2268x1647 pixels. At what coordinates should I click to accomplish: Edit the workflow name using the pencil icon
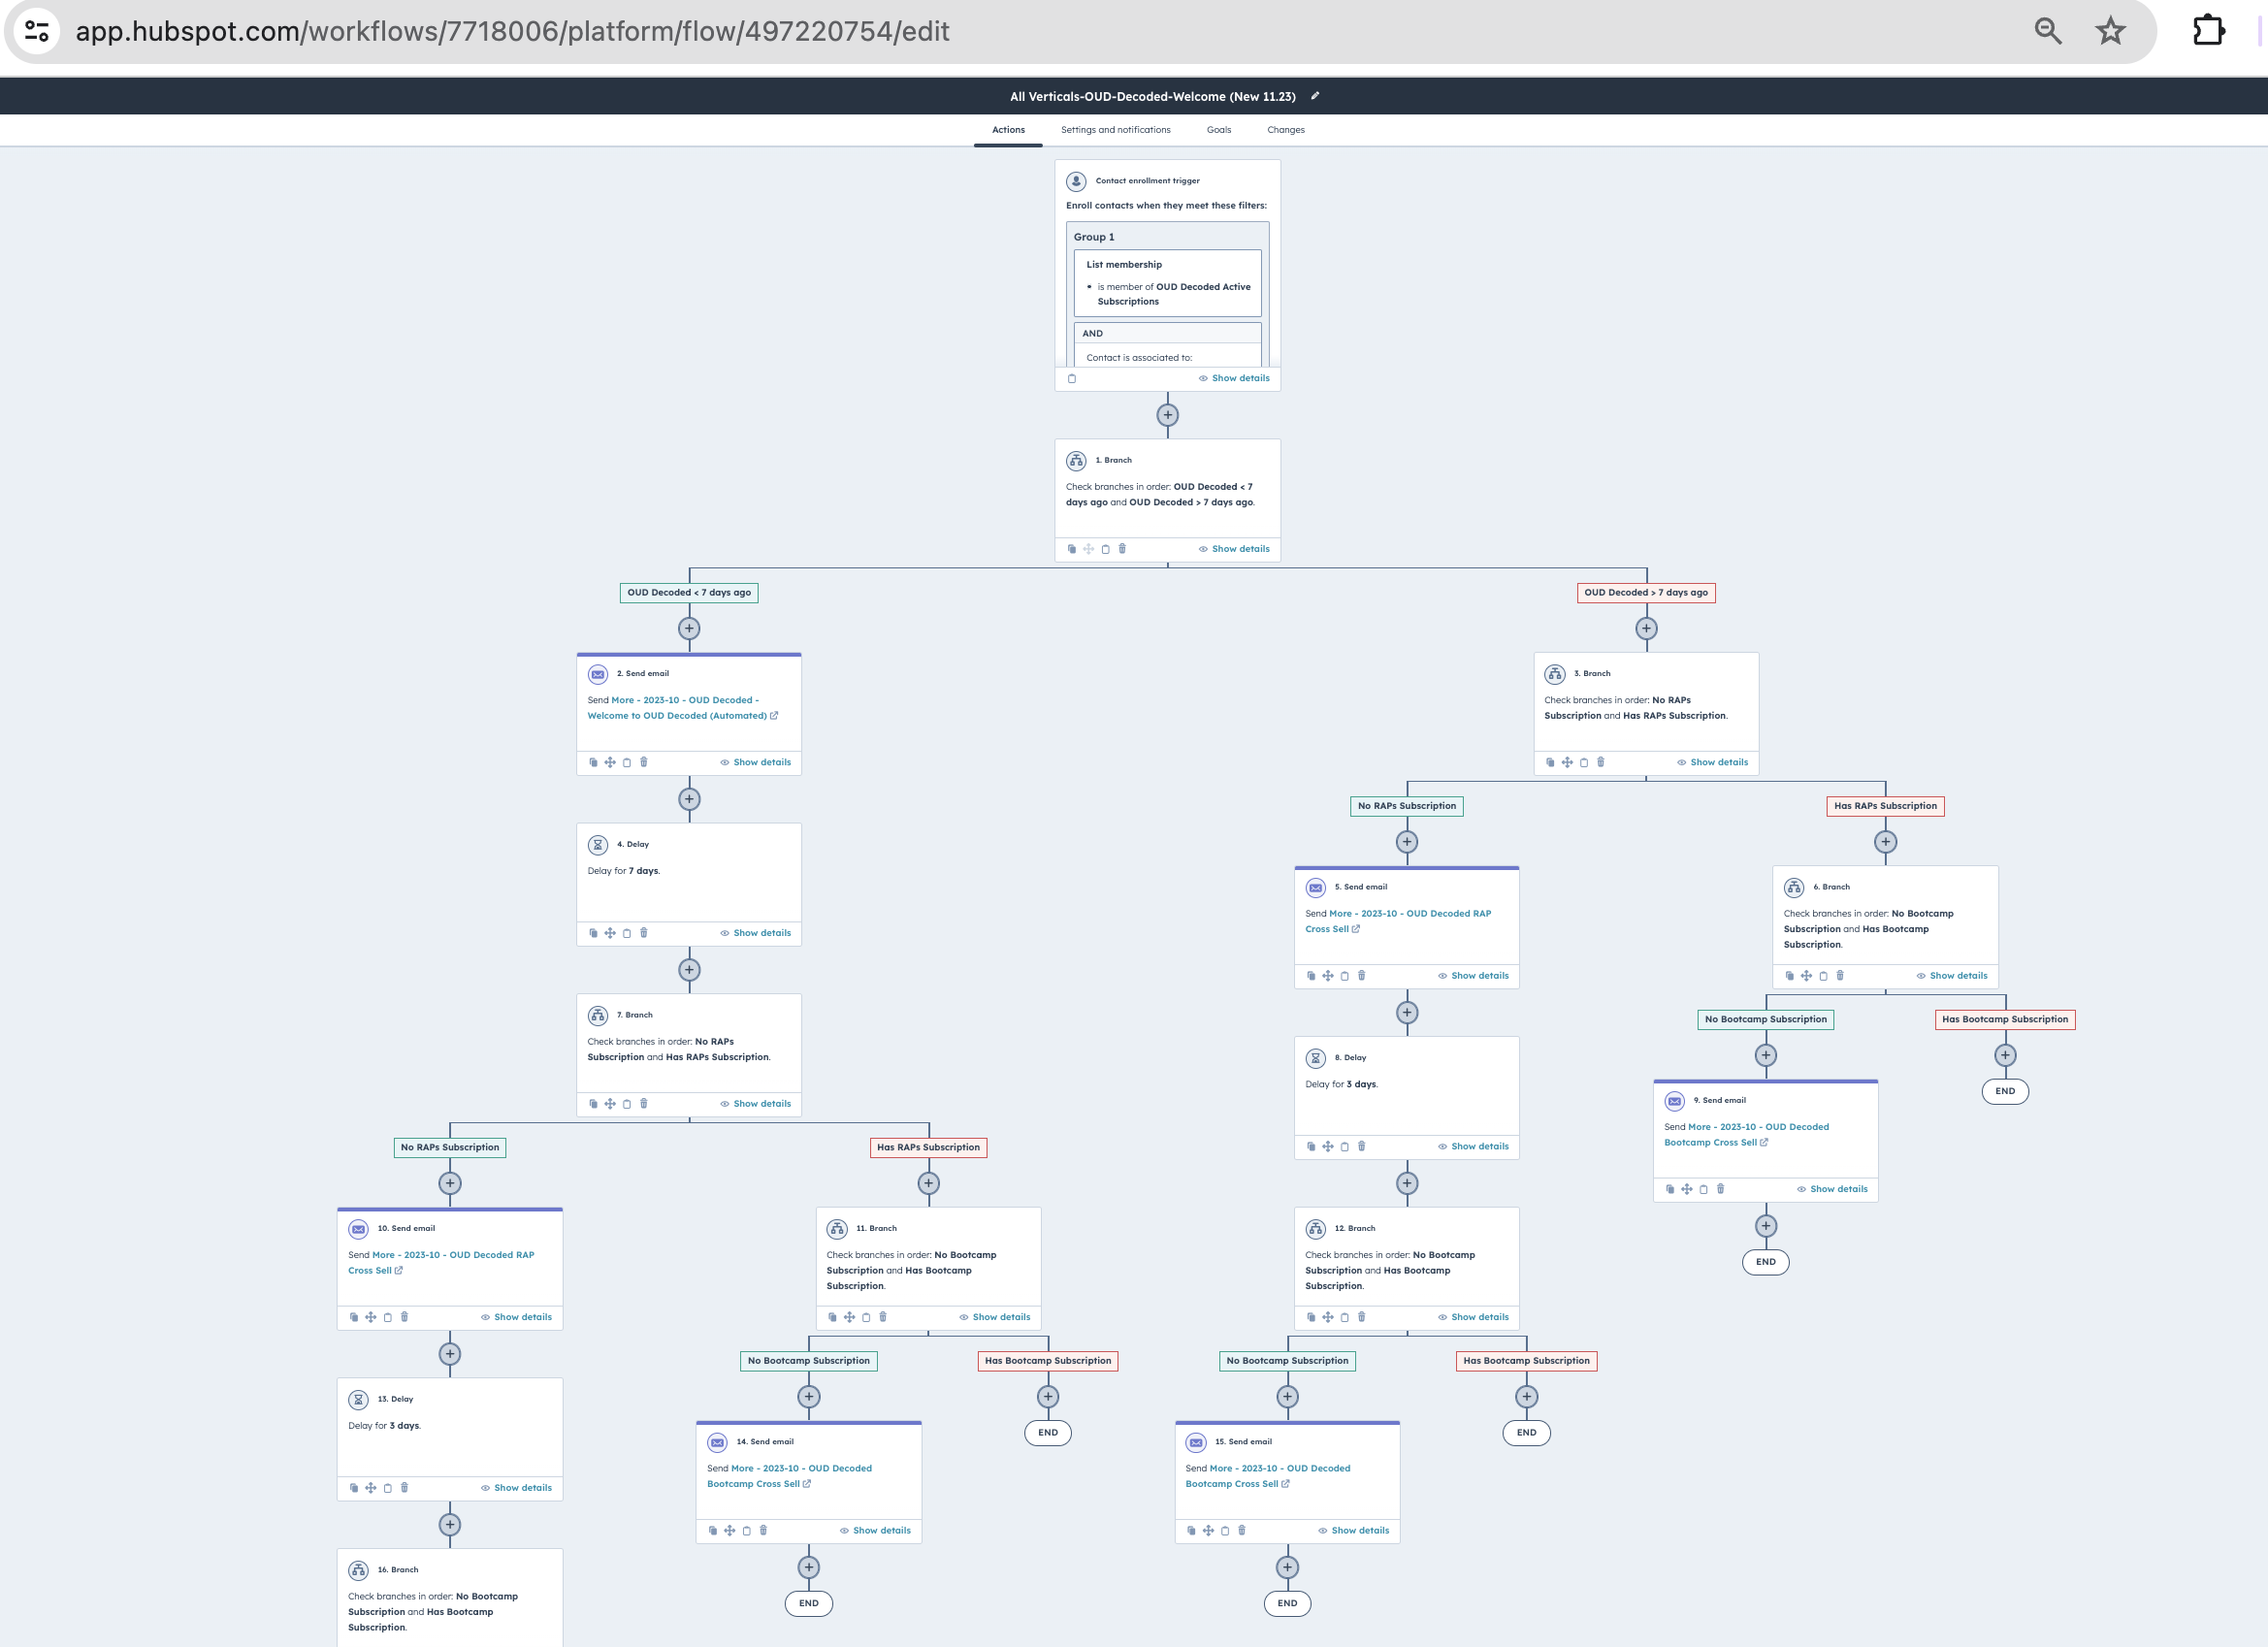point(1315,96)
